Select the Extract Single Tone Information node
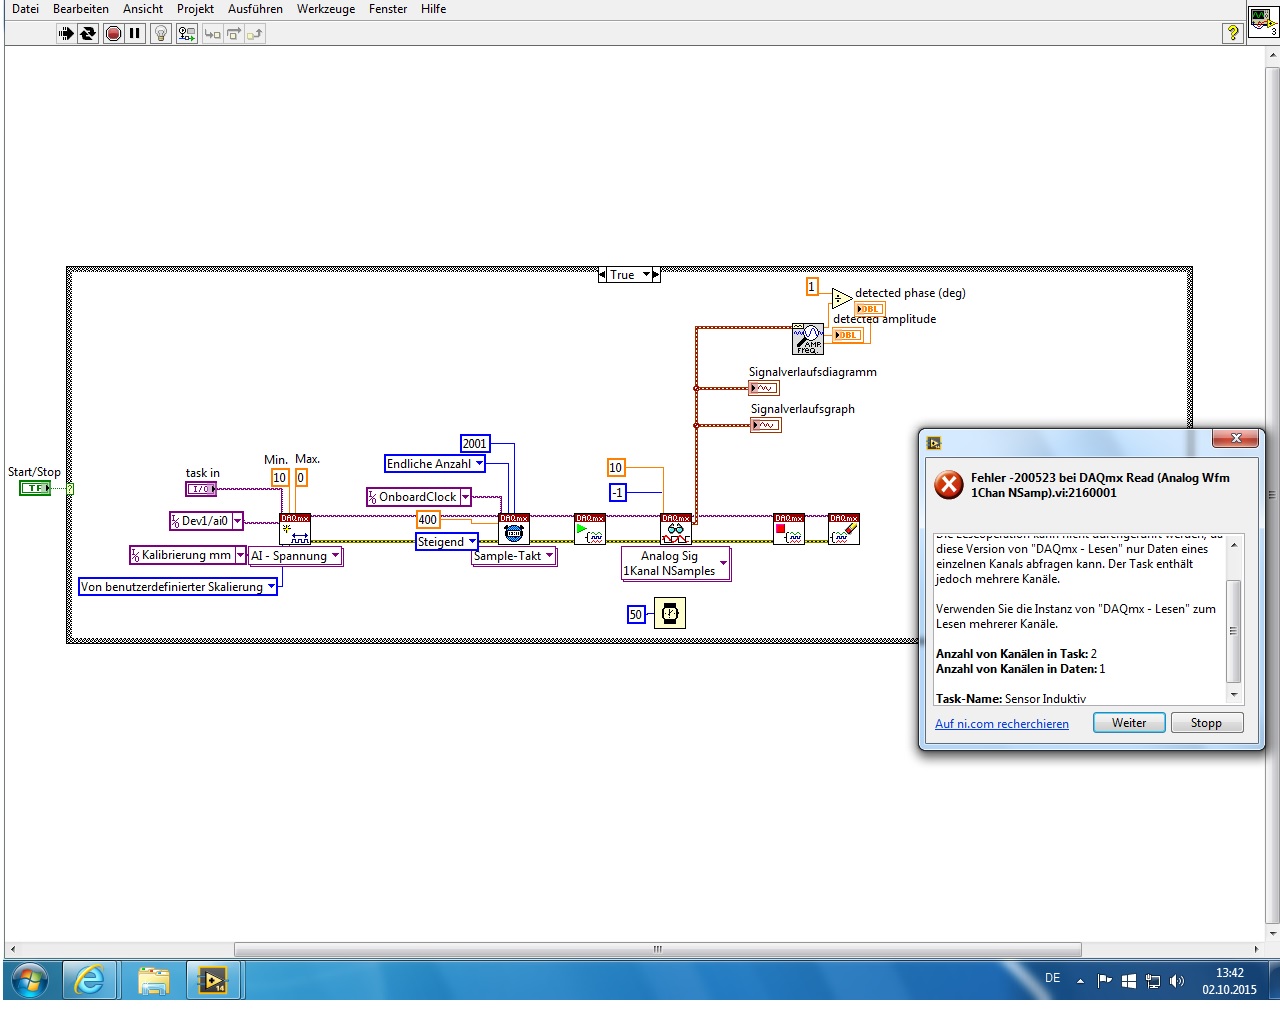Screen dimensions: 1280x1024 (807, 339)
